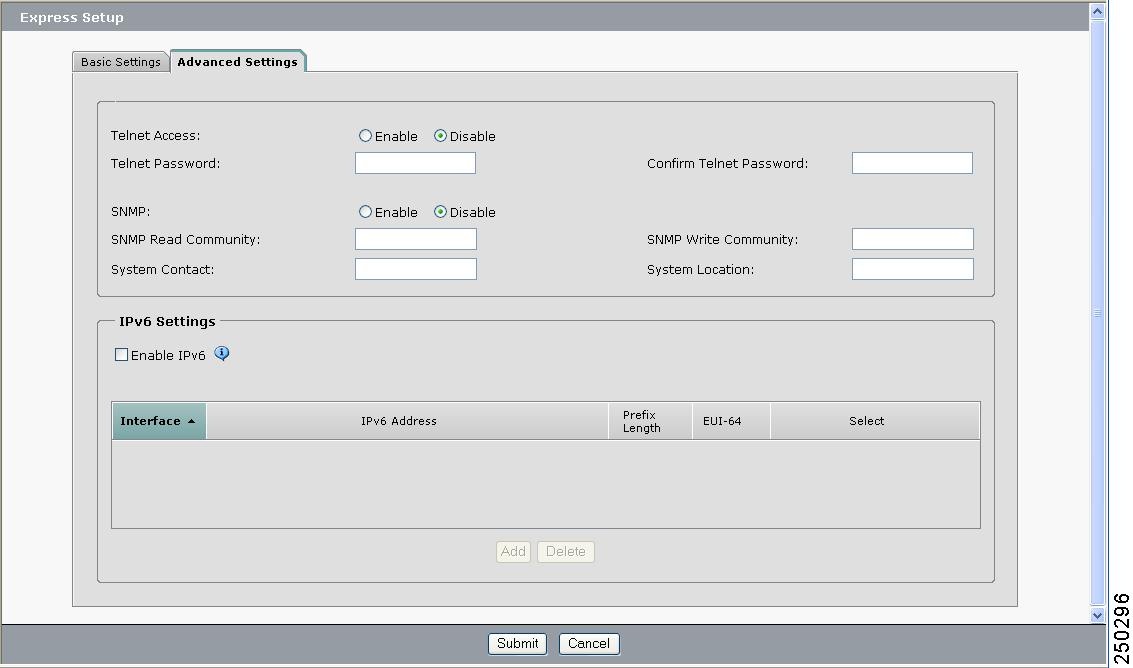Click the Interface column header
This screenshot has width=1133, height=668.
(x=159, y=421)
